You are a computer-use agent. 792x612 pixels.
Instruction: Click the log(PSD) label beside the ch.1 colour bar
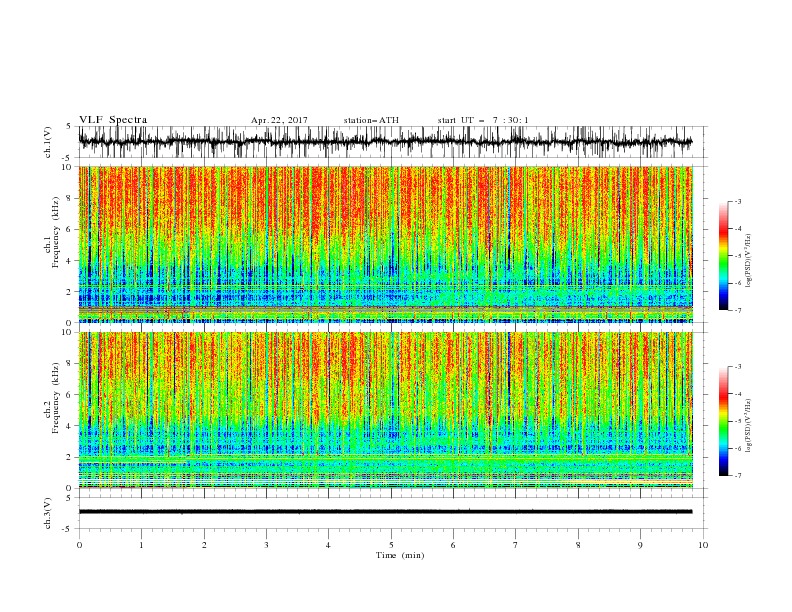click(748, 261)
